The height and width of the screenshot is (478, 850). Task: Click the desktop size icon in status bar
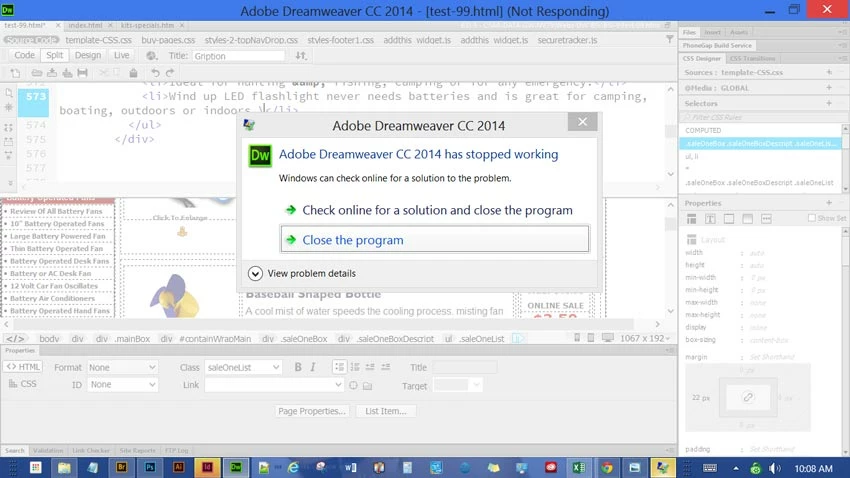(x=608, y=338)
